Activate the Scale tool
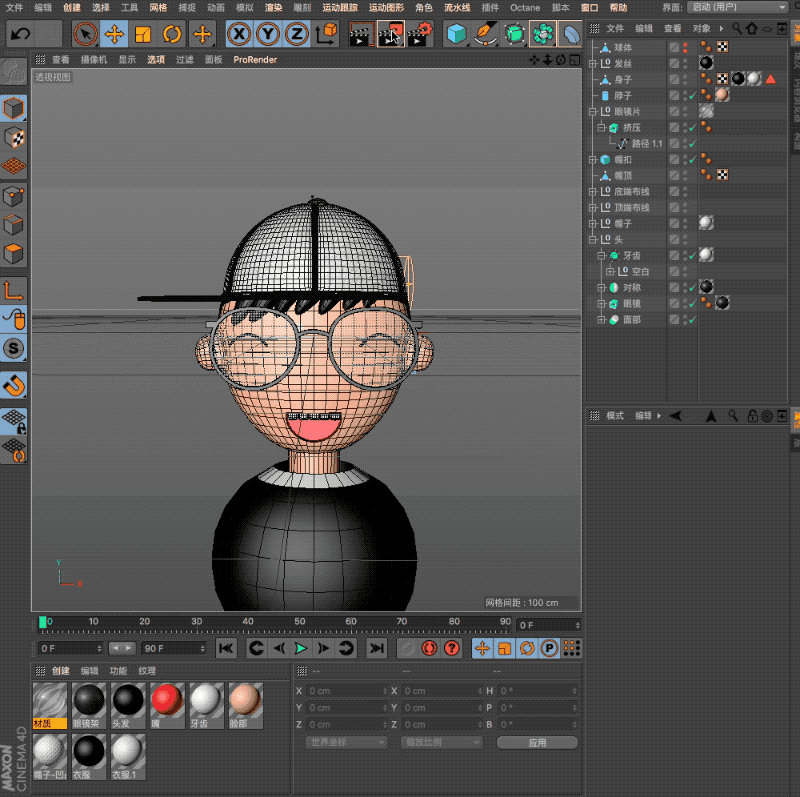Viewport: 800px width, 797px height. point(143,34)
